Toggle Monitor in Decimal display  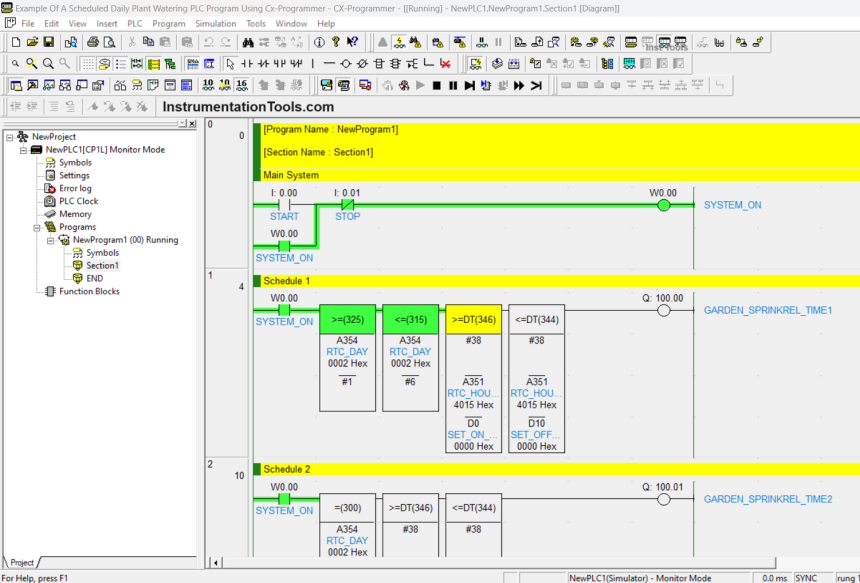(208, 86)
